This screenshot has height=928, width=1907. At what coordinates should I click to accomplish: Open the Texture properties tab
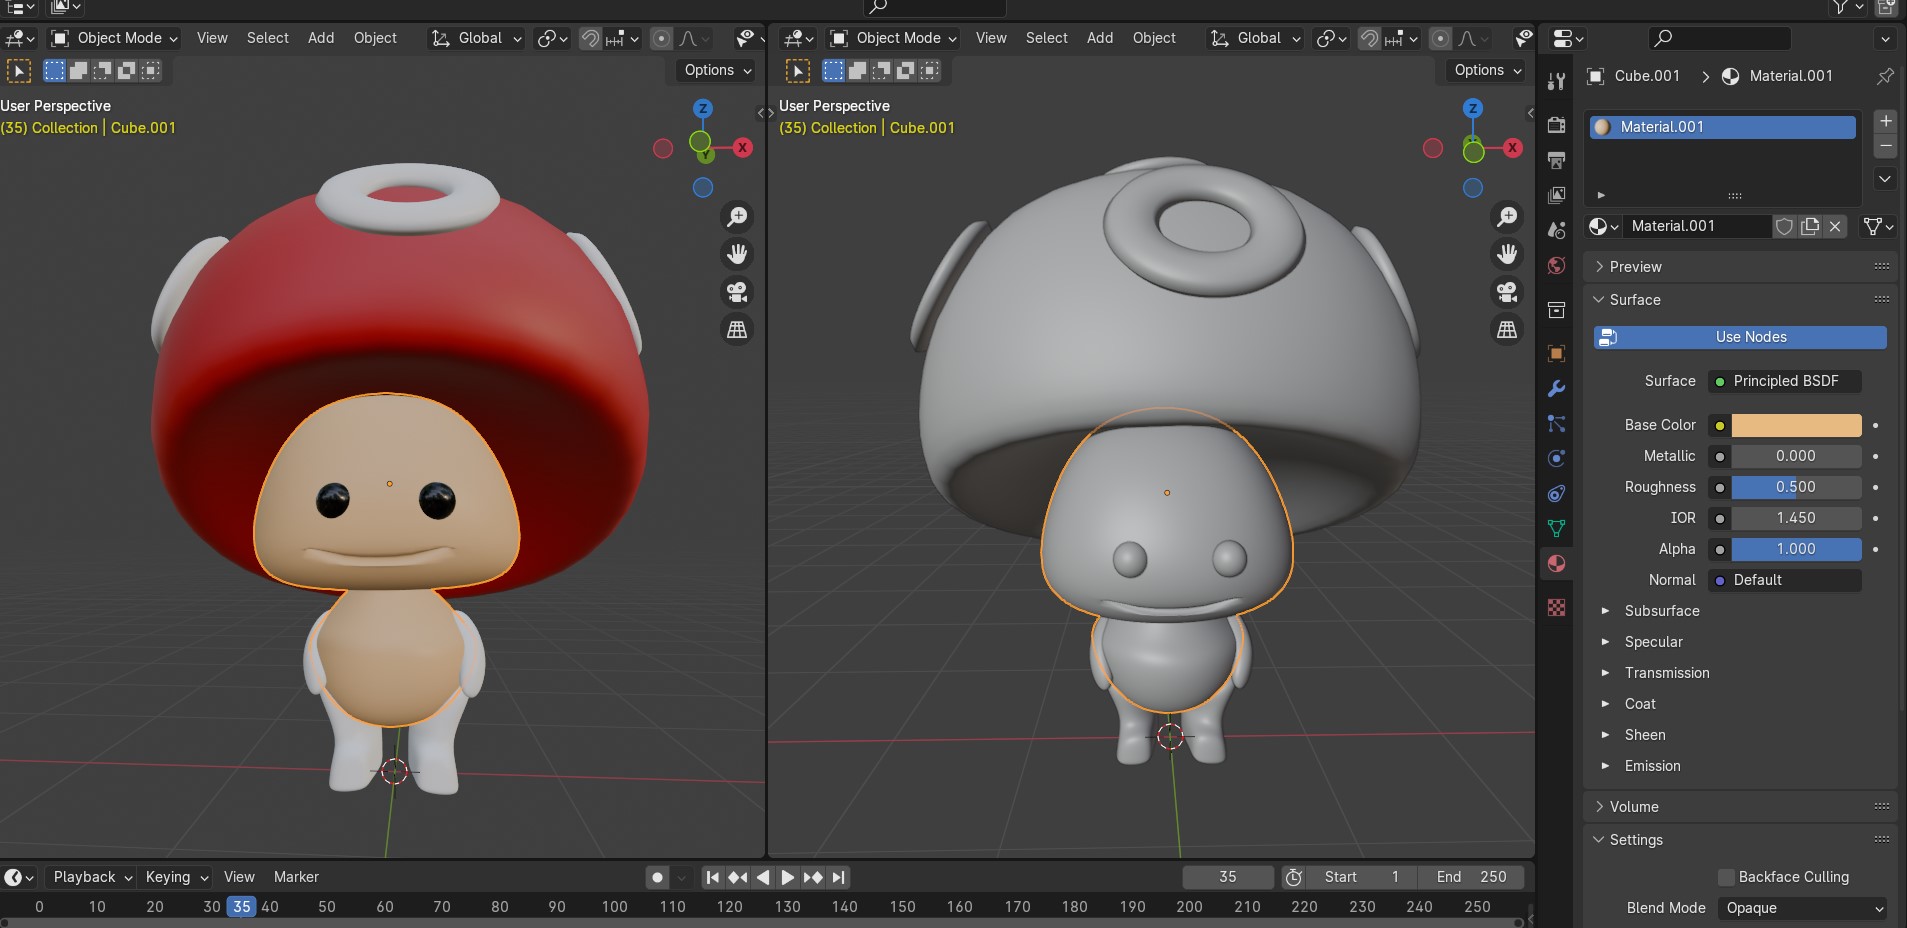[x=1556, y=607]
